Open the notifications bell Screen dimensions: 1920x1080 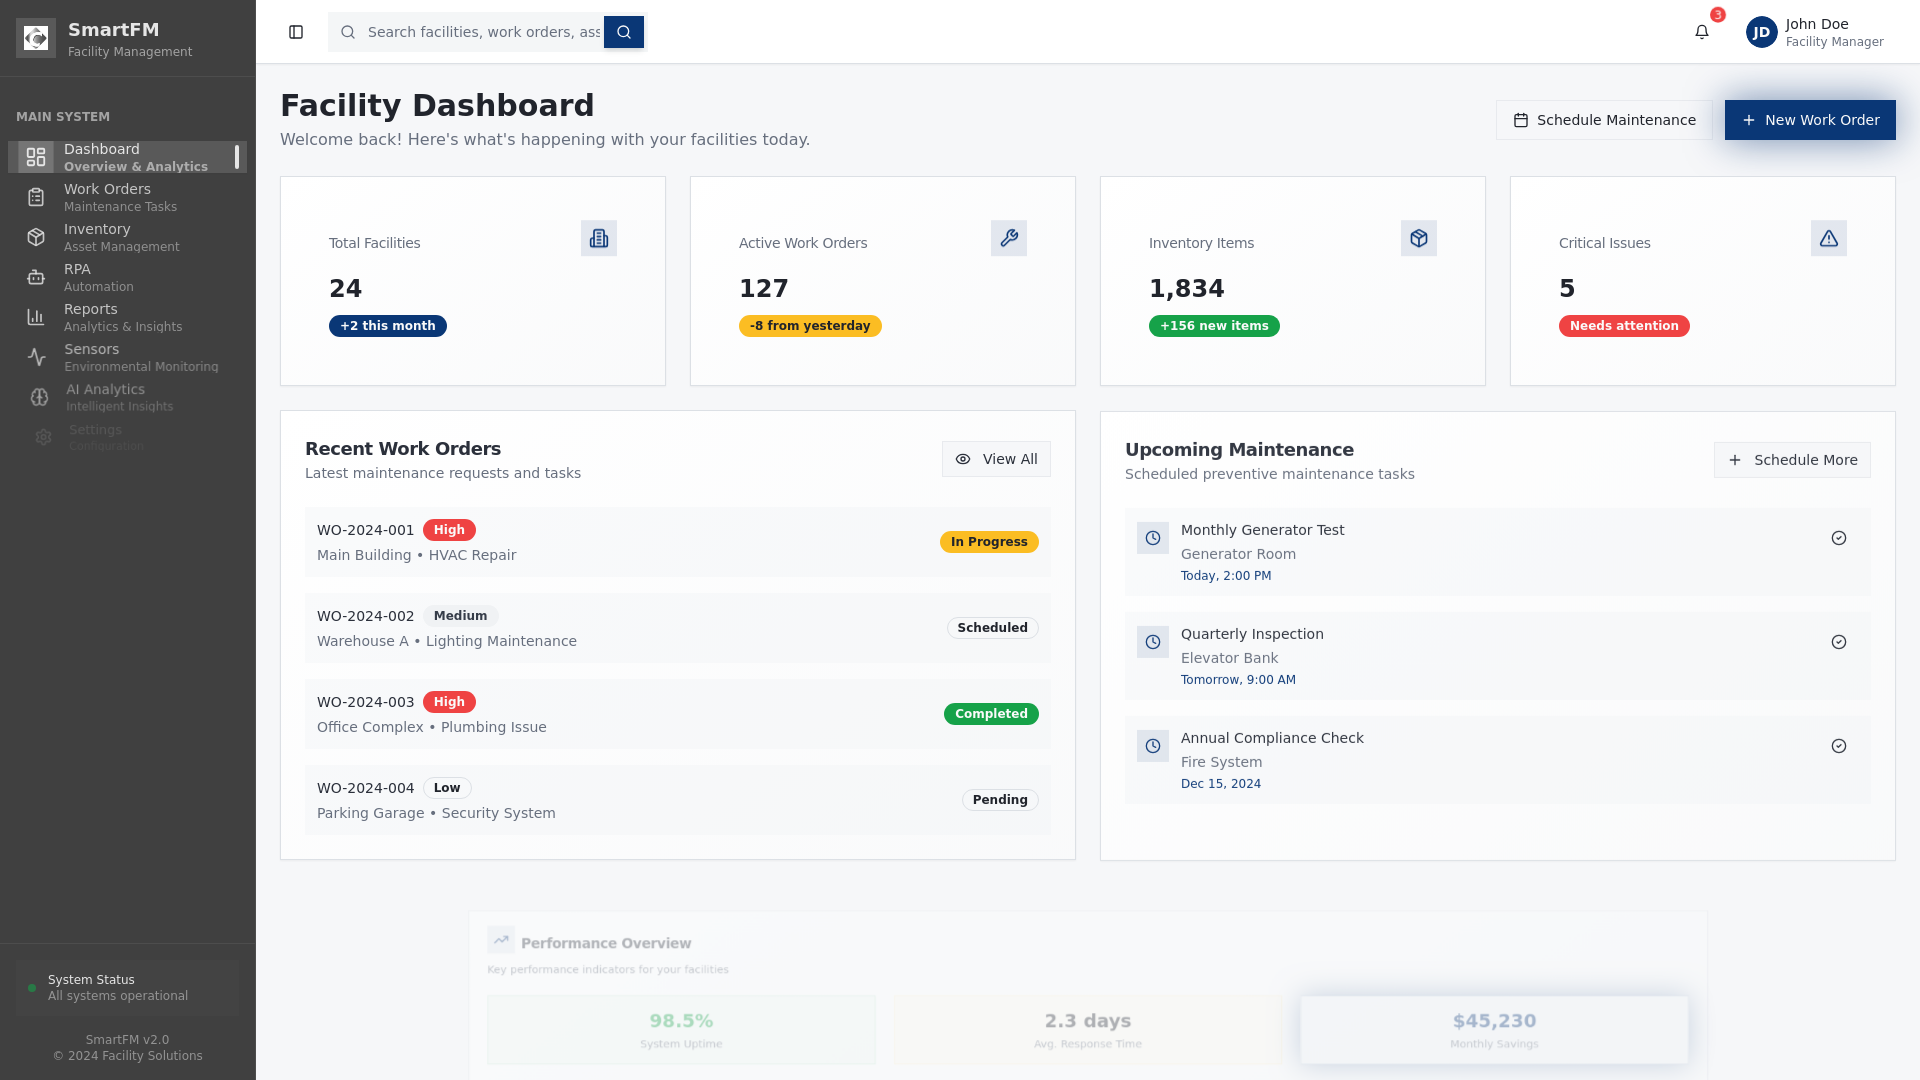point(1702,32)
